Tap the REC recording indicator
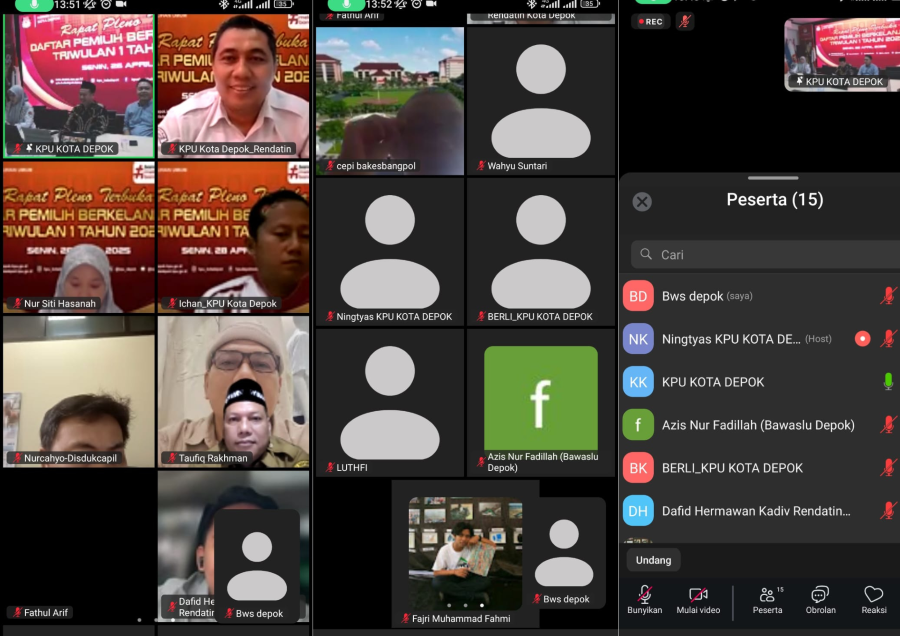 (x=651, y=21)
